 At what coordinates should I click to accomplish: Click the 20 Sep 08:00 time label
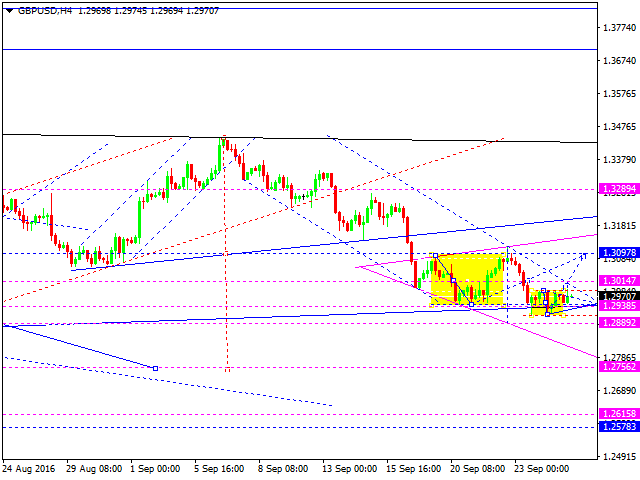478,469
